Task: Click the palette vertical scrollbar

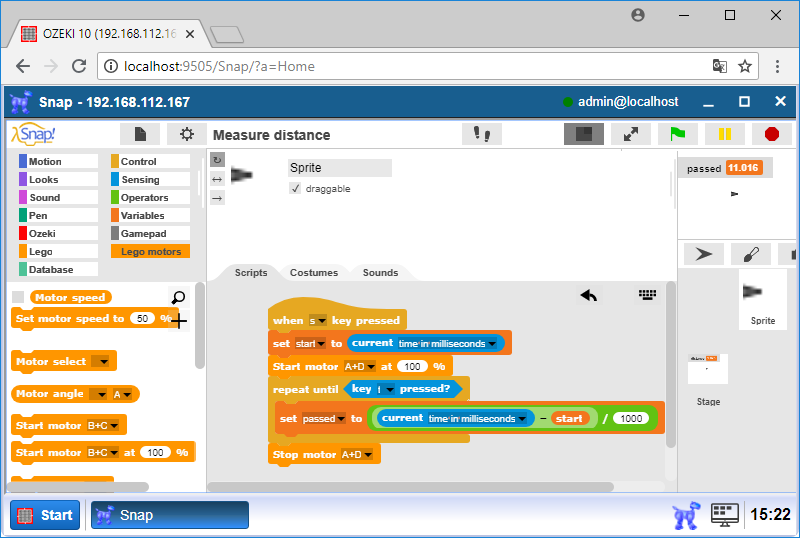Action: click(199, 325)
